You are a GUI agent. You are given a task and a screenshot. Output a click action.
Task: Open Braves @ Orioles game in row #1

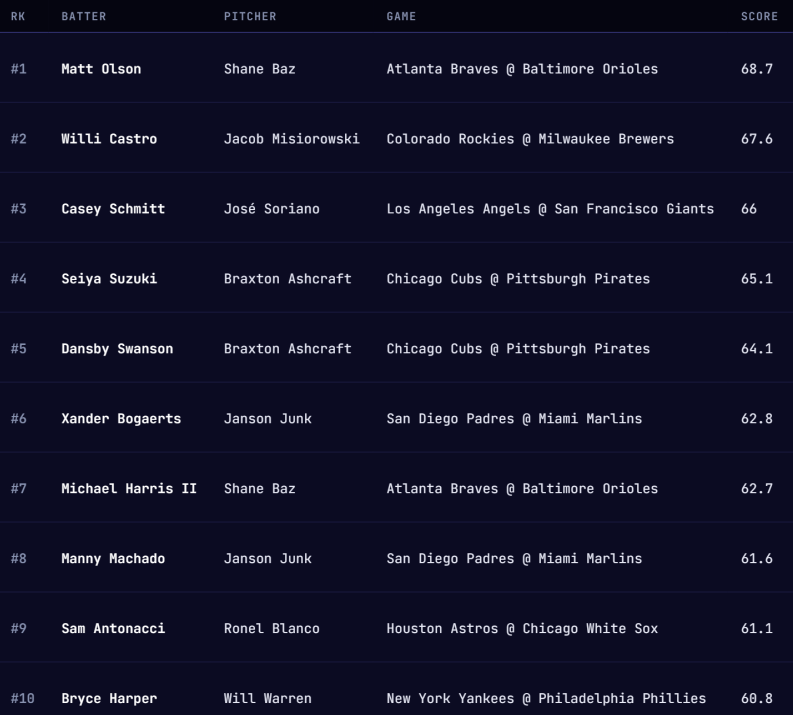coord(522,69)
